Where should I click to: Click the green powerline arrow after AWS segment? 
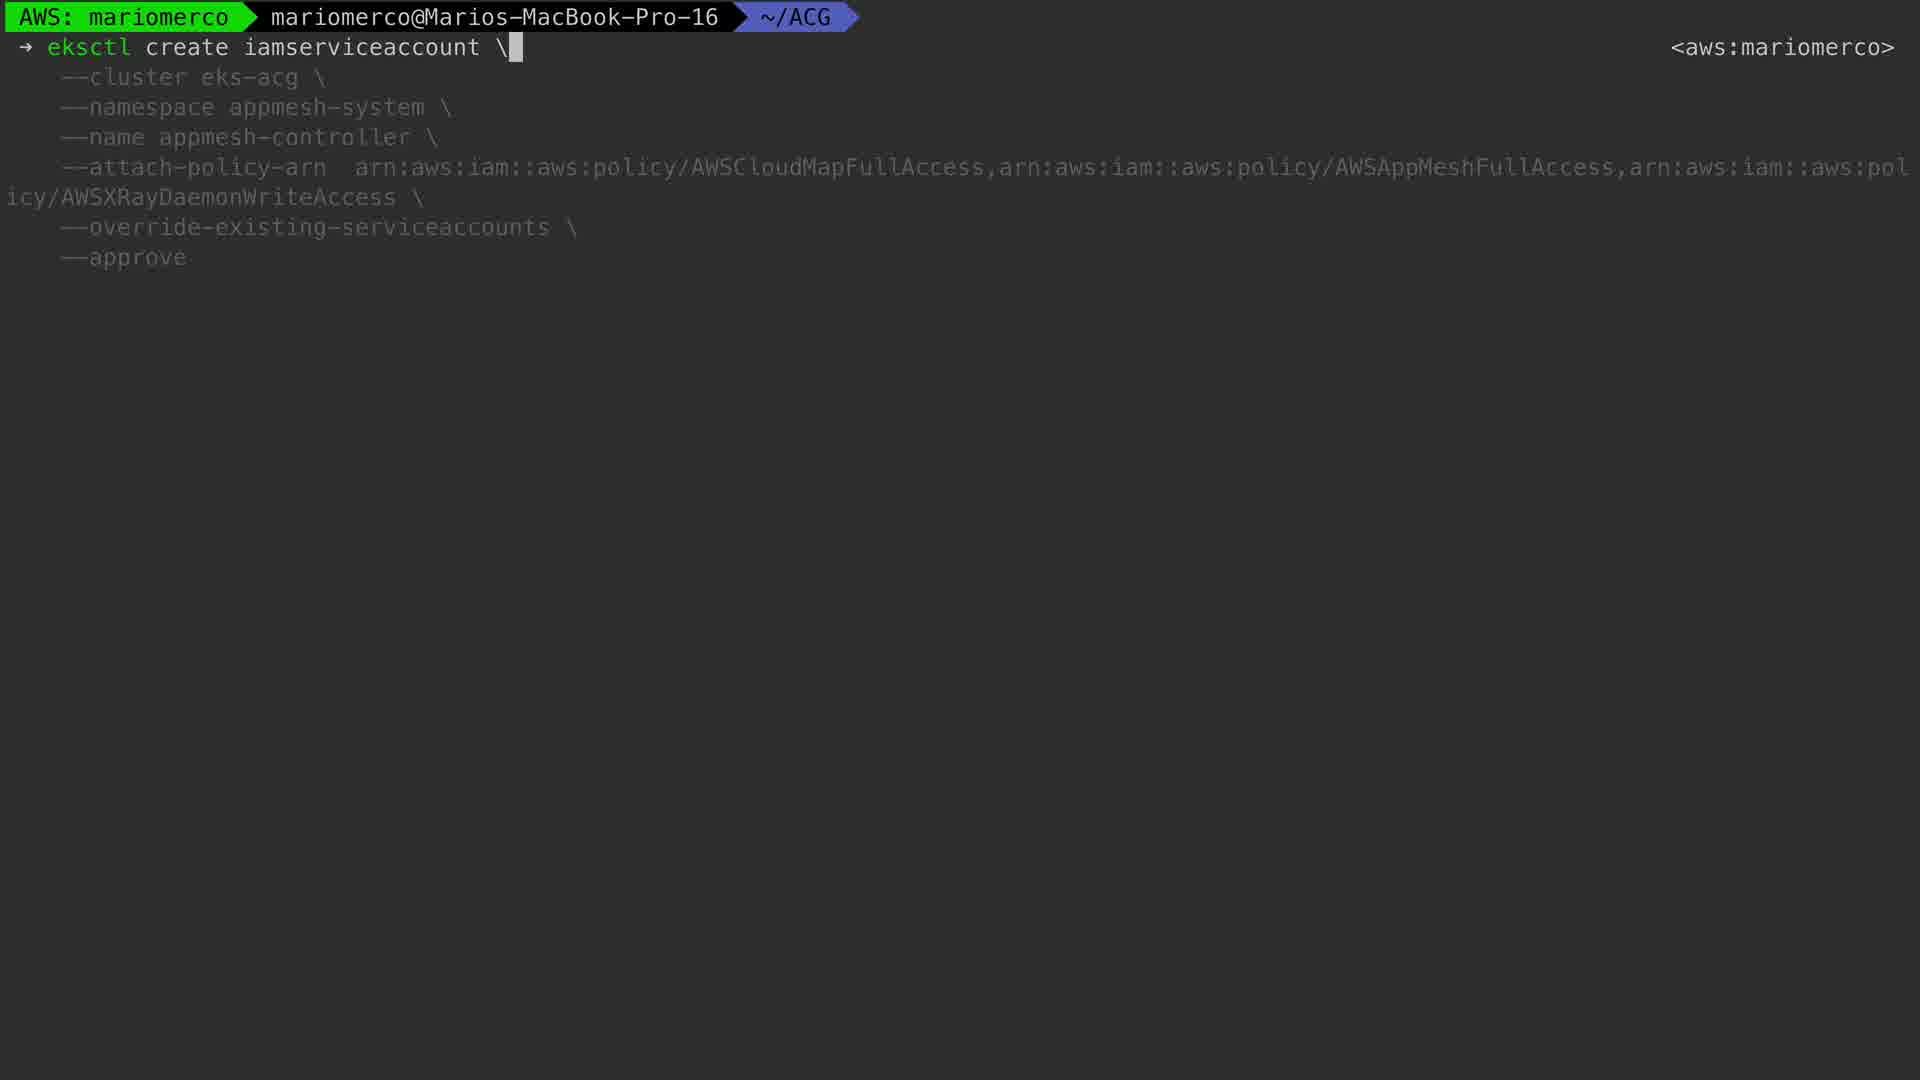click(250, 17)
